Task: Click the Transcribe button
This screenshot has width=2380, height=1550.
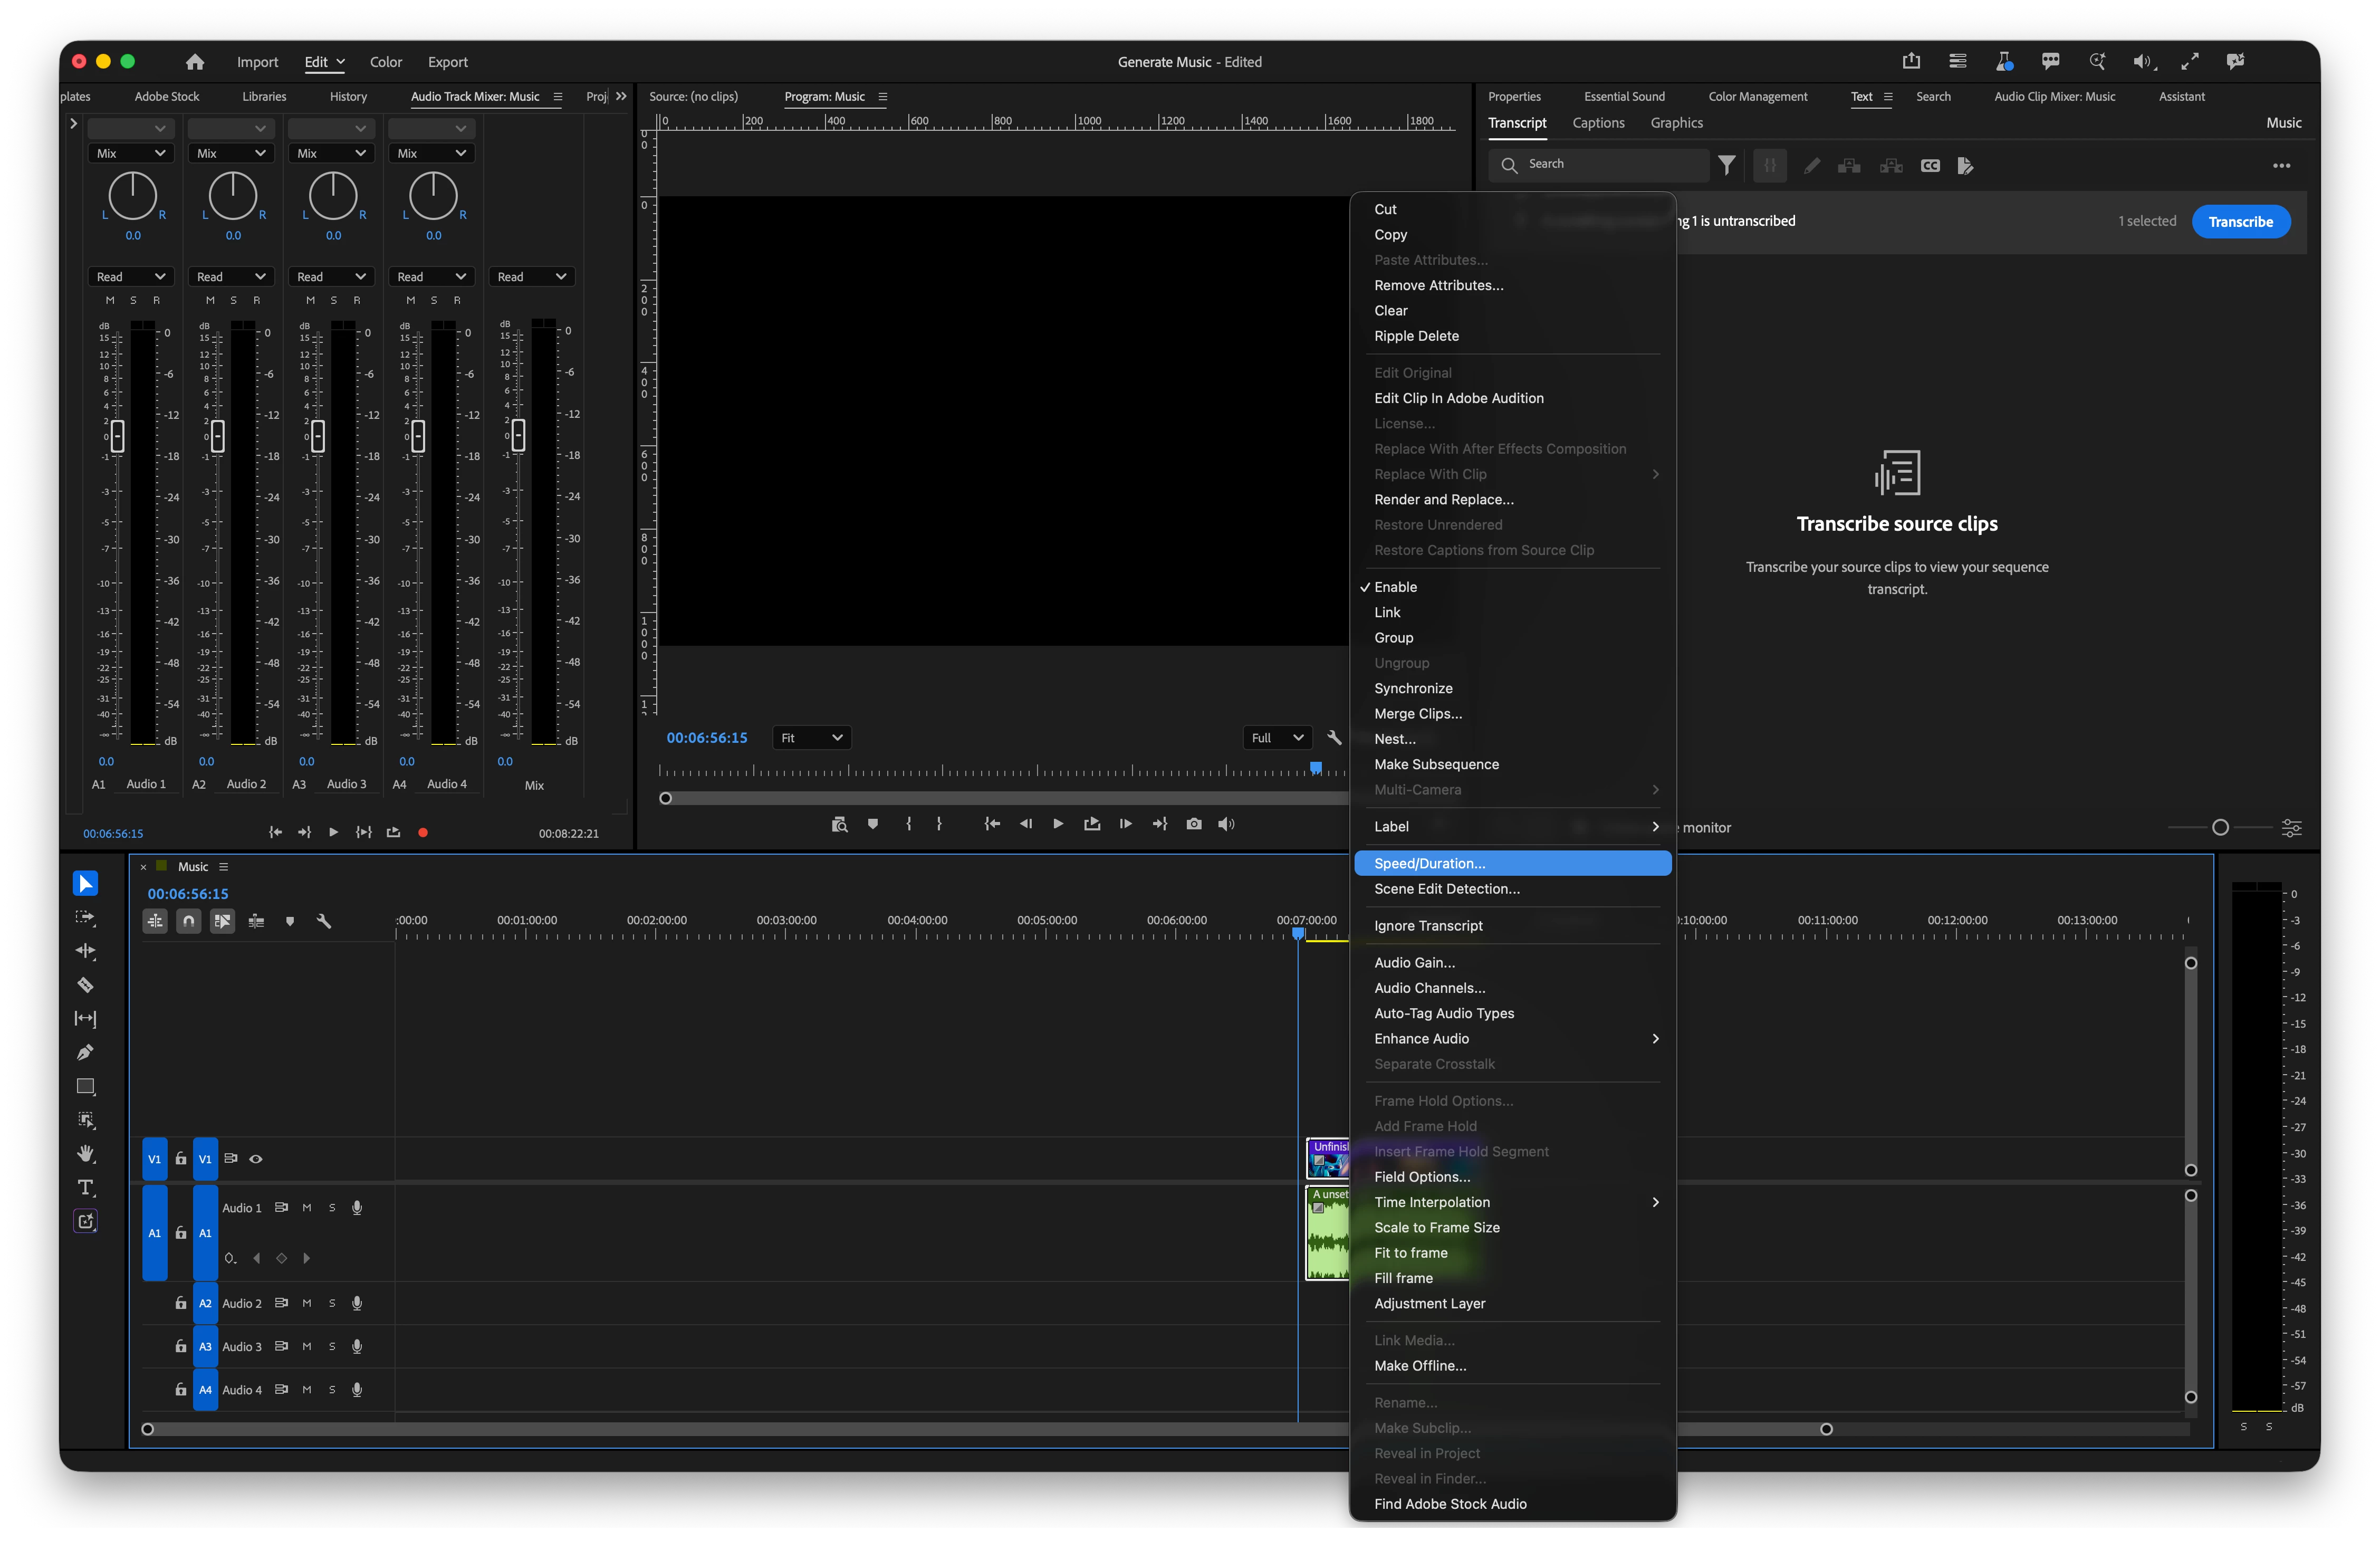Action: (x=2240, y=221)
